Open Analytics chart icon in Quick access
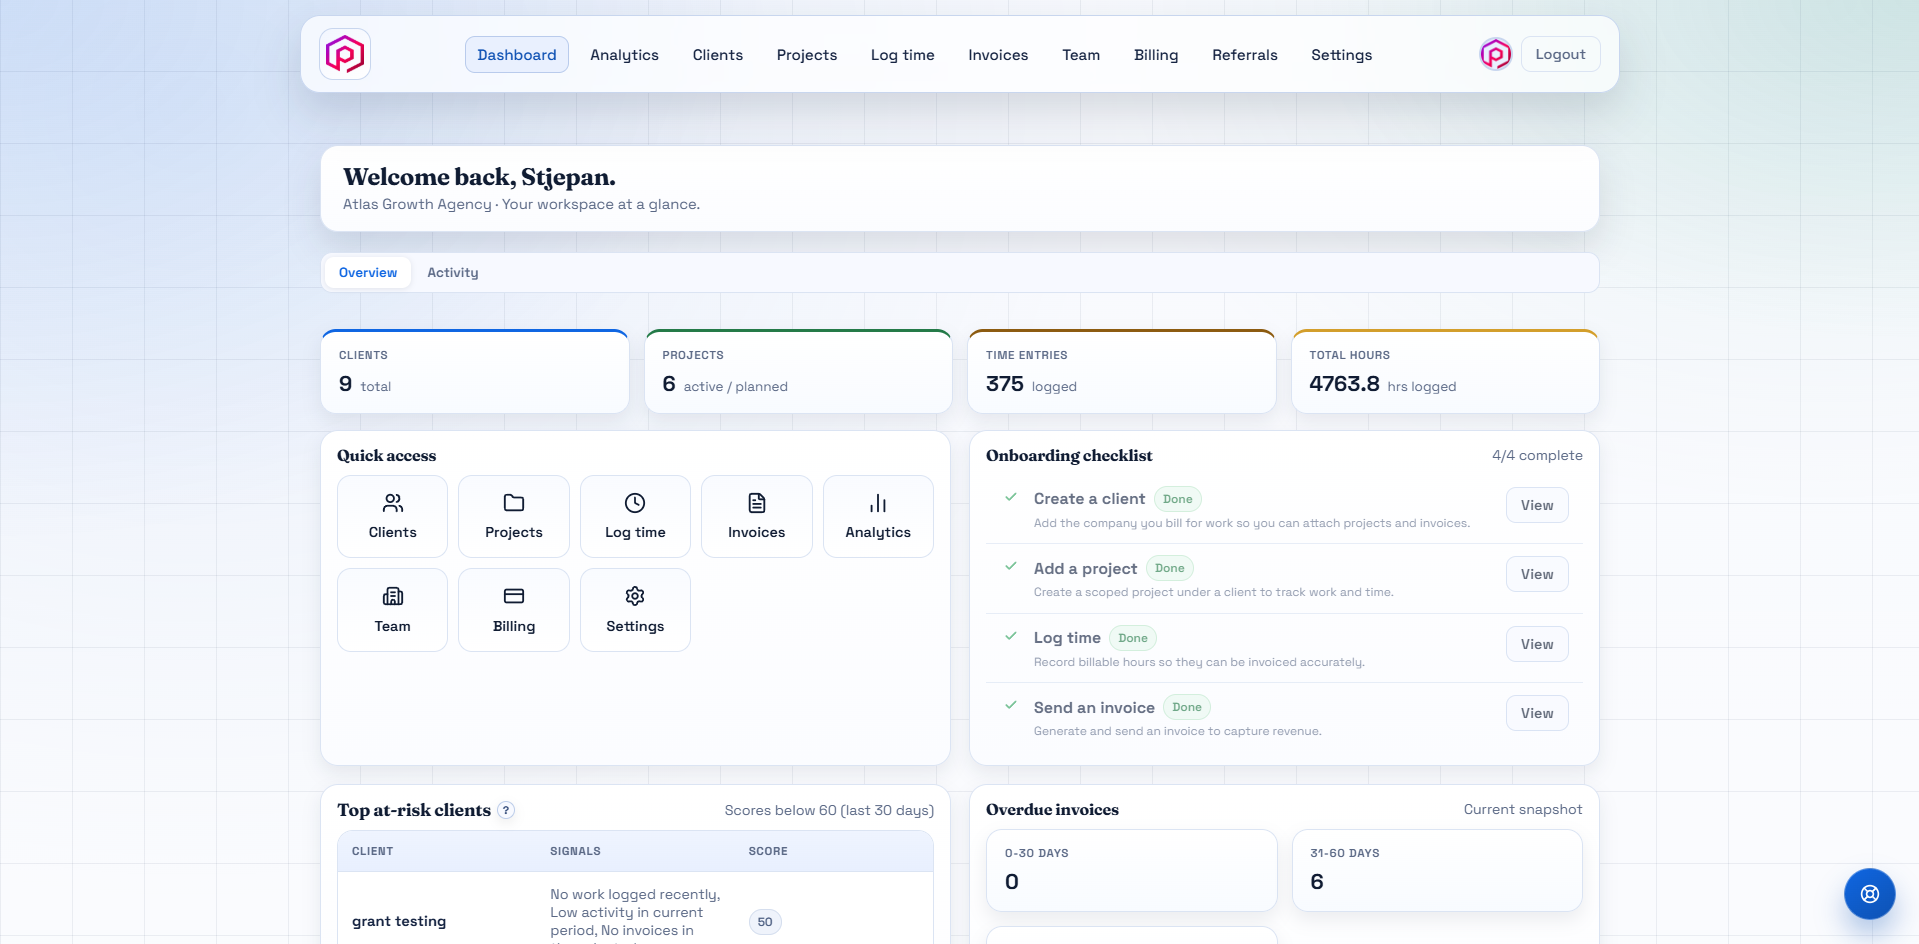The width and height of the screenshot is (1919, 944). 877,503
